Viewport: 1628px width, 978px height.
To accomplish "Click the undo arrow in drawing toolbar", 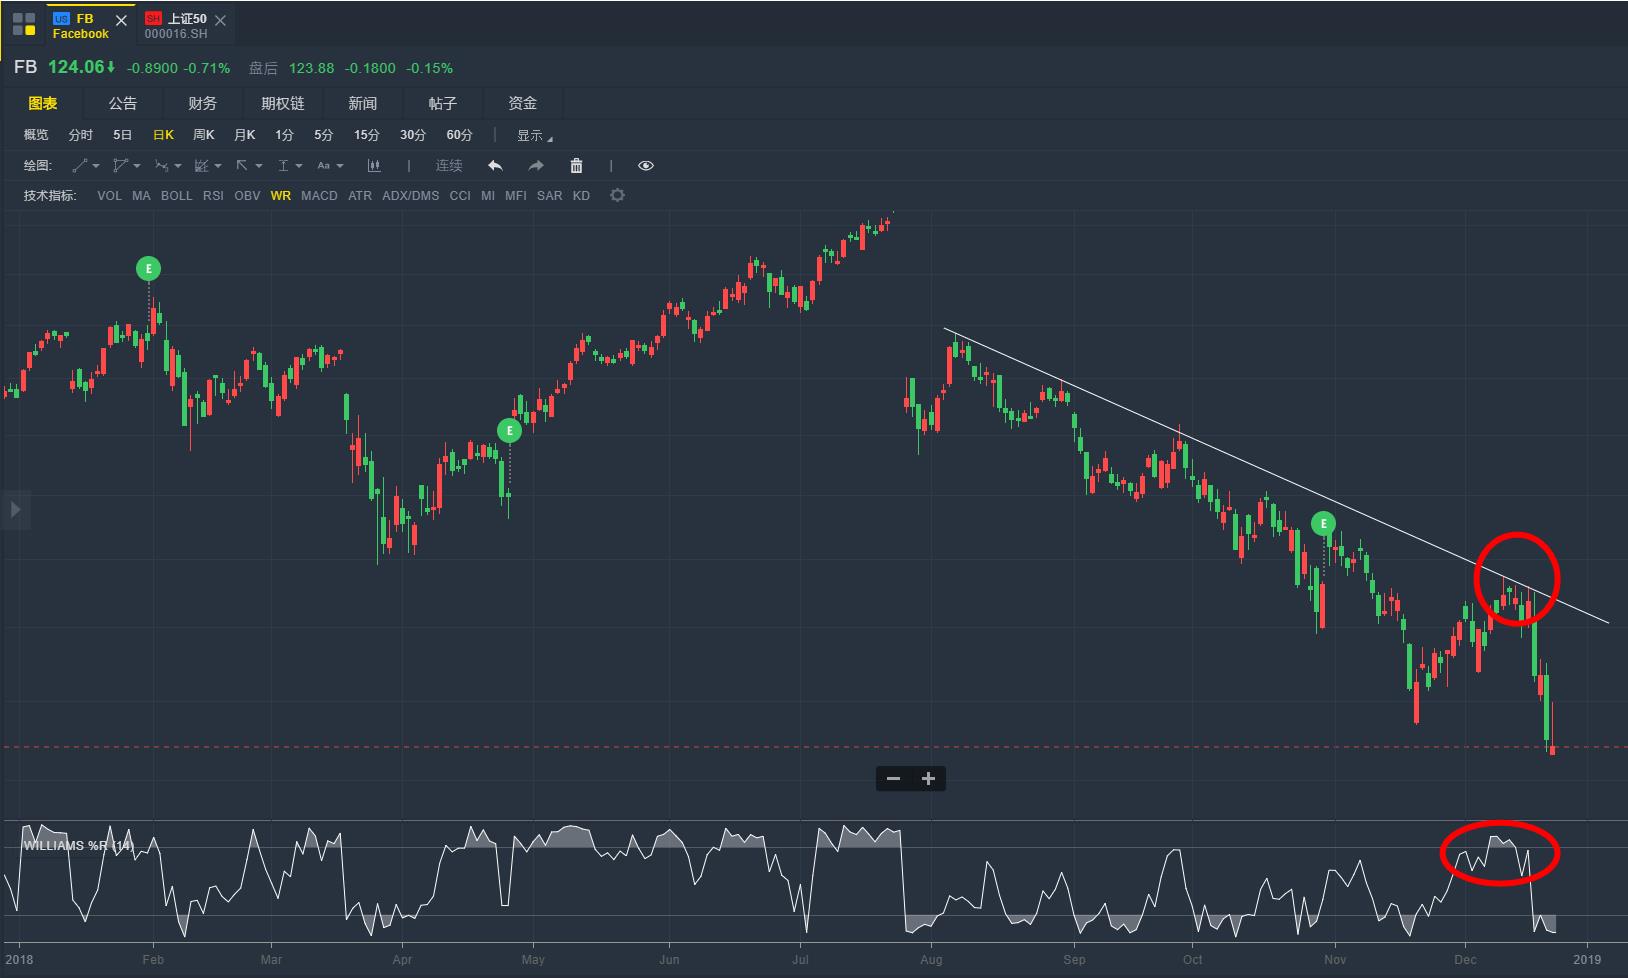I will point(495,166).
